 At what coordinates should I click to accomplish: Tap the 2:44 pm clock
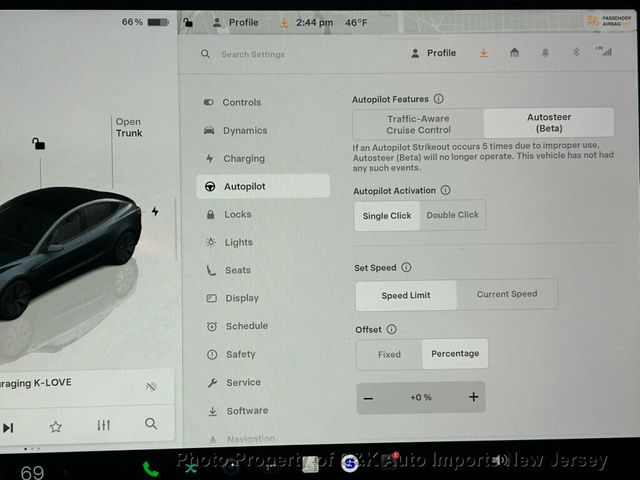point(314,22)
